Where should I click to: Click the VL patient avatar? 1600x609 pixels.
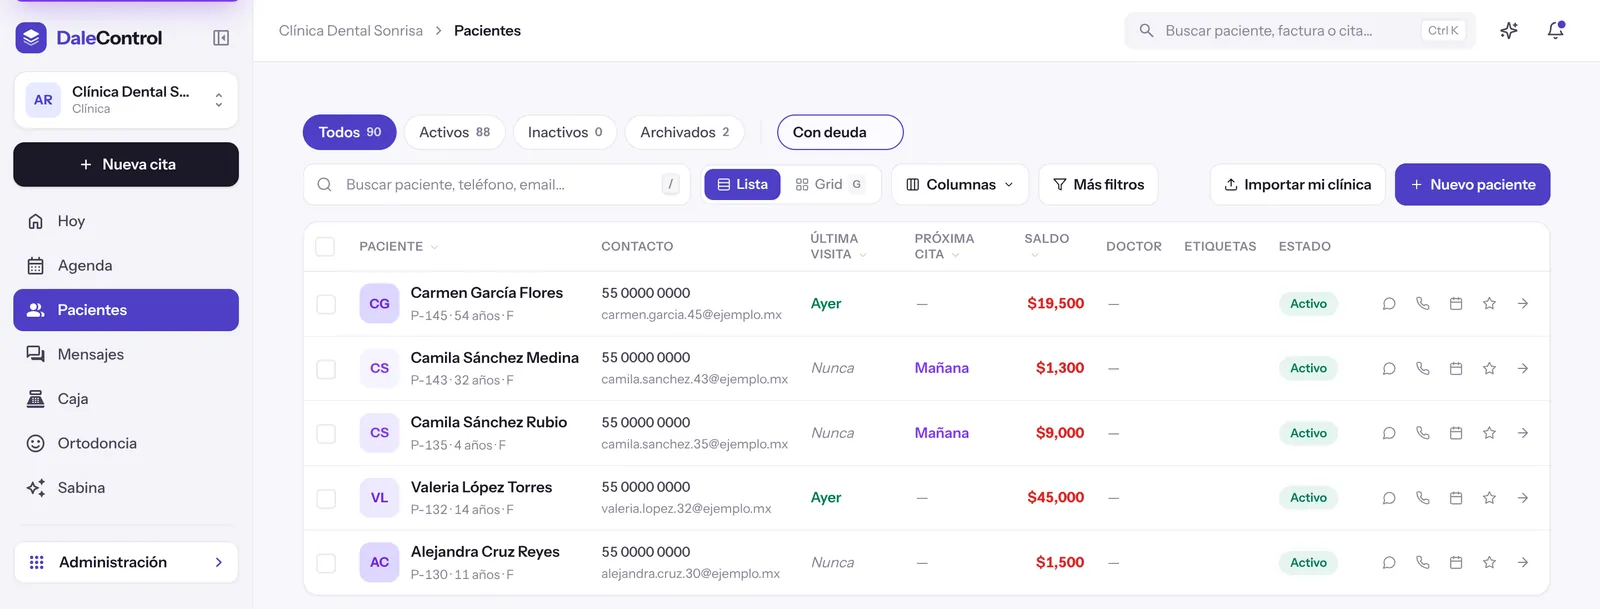(379, 497)
